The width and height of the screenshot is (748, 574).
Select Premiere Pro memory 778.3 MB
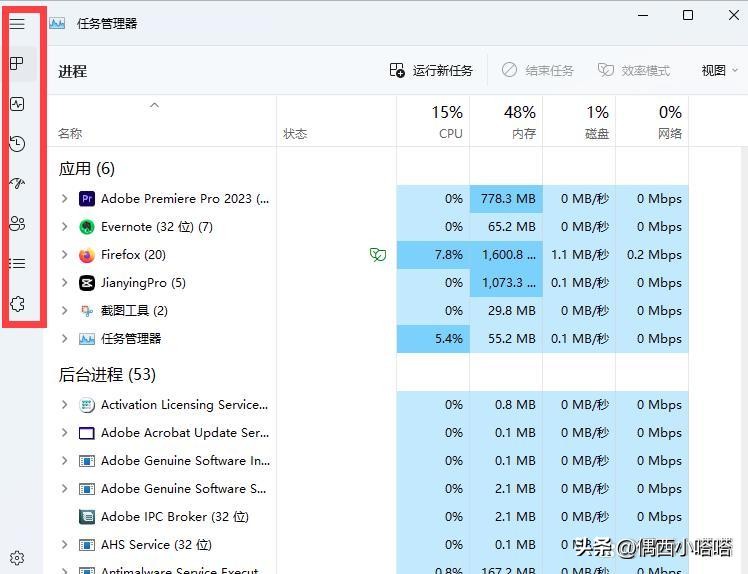tap(509, 198)
